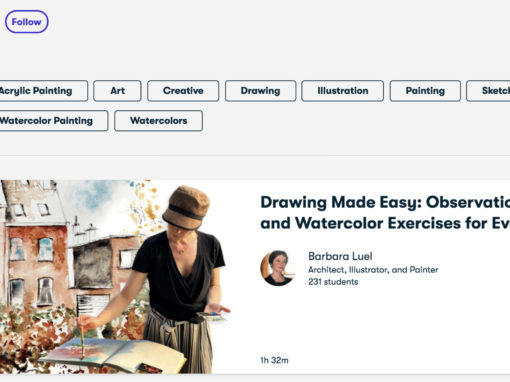Screen dimensions: 510x382
Task: Open the Barbara Luel teacher name link
Action: coord(340,256)
